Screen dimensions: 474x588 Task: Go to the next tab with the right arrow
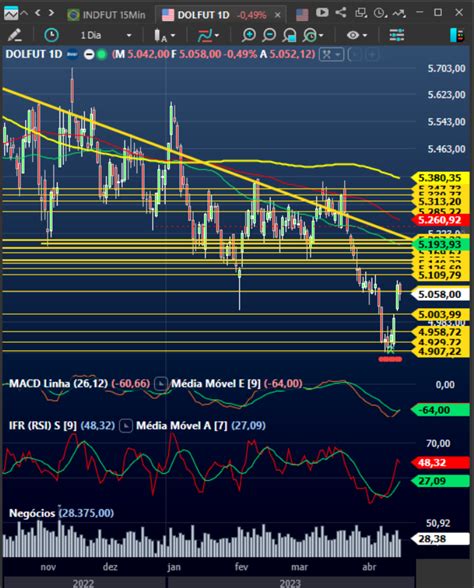click(x=51, y=14)
